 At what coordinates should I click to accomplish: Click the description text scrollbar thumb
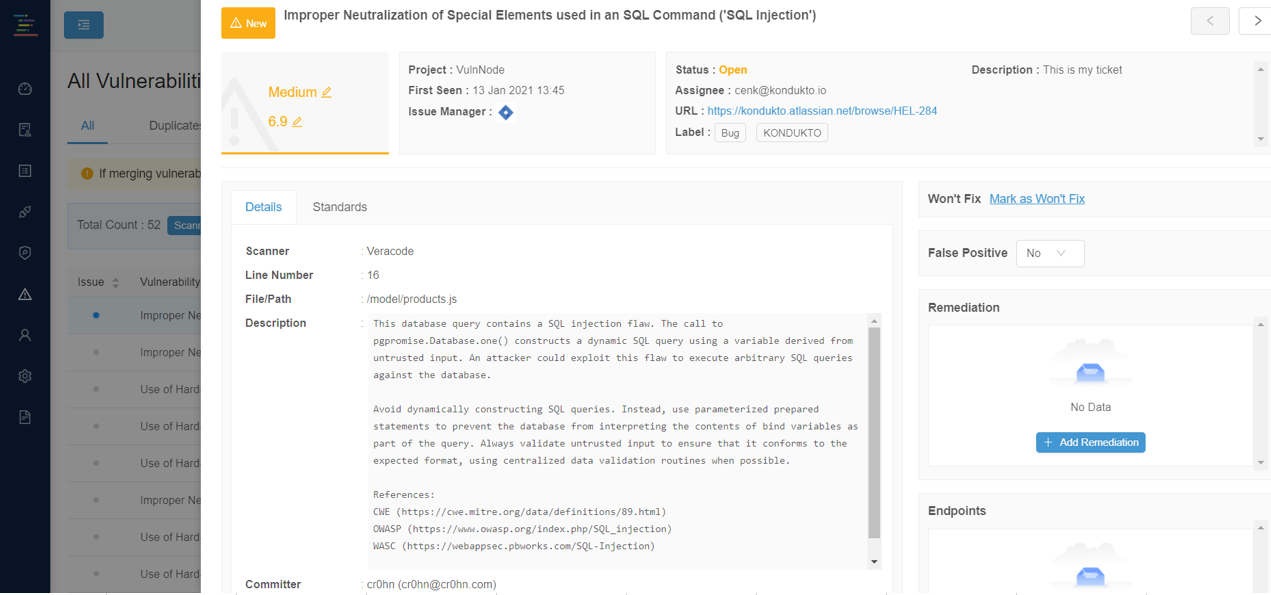click(874, 433)
